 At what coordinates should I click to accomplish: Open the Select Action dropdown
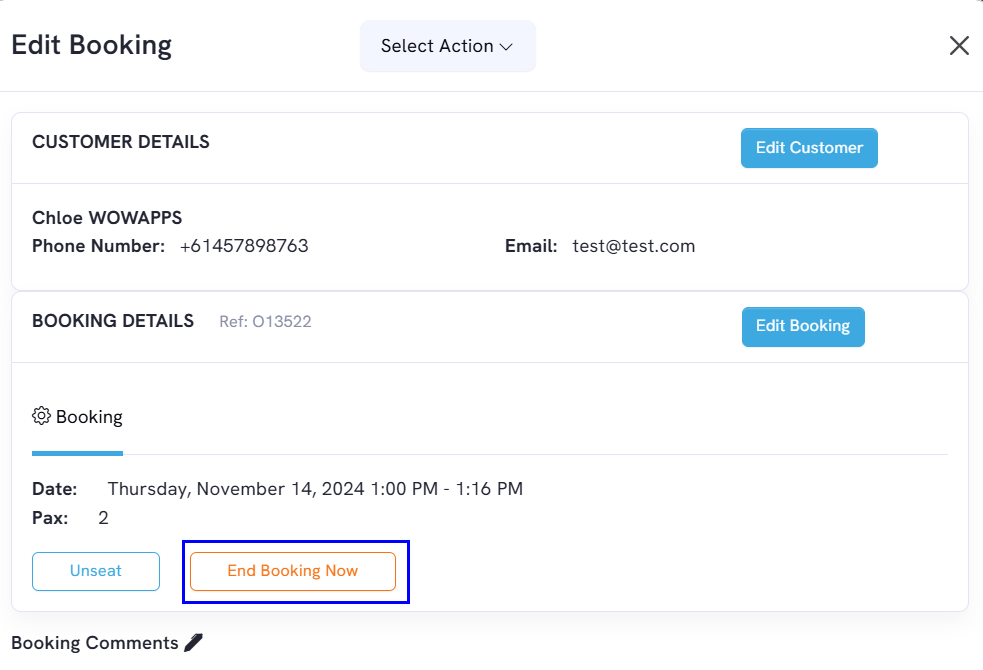coord(448,46)
